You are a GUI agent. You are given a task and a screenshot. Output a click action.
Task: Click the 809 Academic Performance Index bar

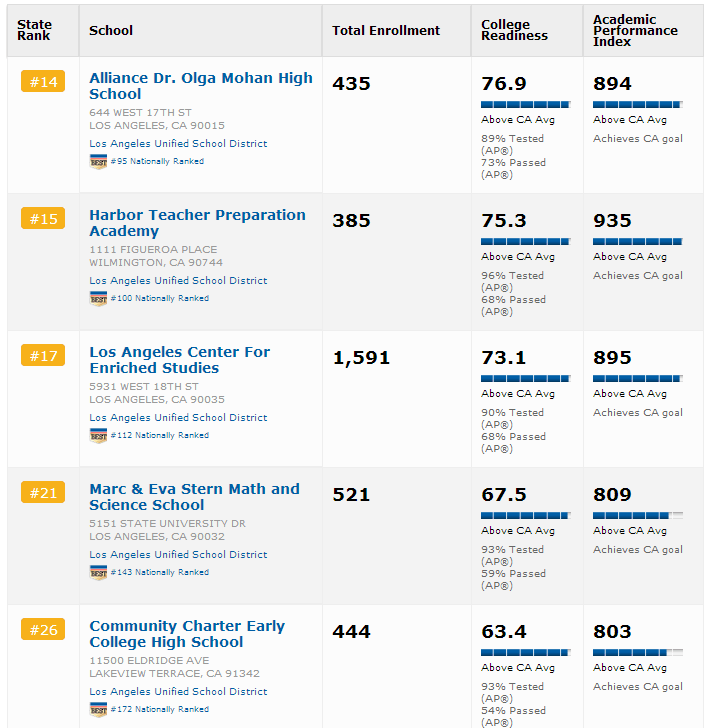tap(637, 515)
